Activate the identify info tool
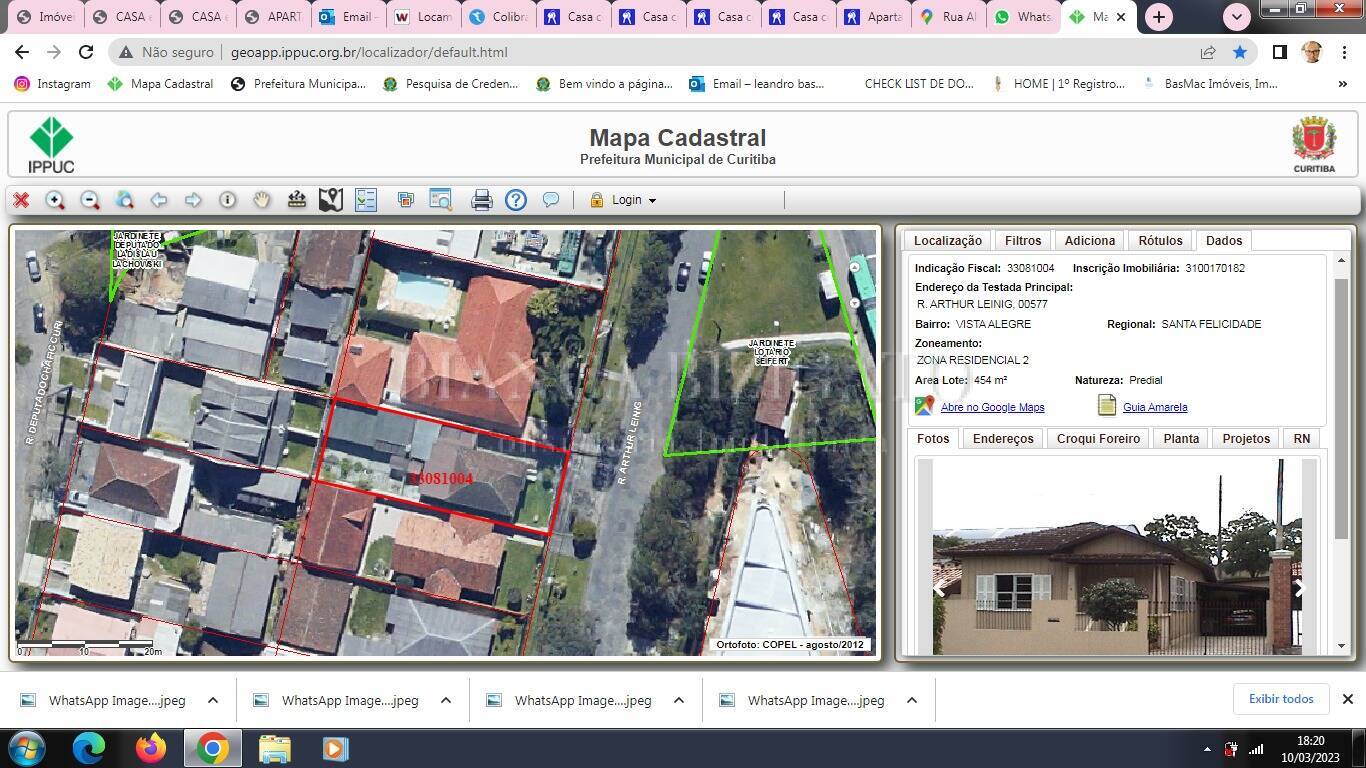The image size is (1366, 768). coord(227,200)
